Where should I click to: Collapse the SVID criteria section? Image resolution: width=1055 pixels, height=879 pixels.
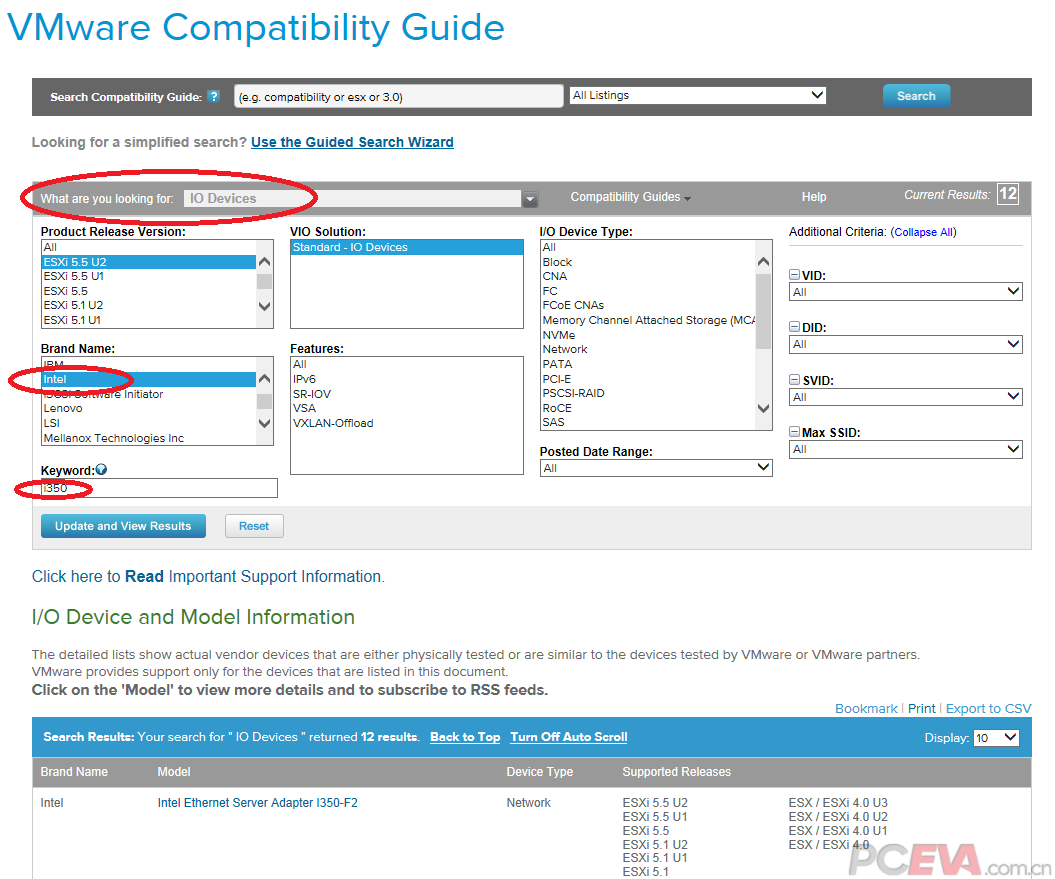click(795, 380)
